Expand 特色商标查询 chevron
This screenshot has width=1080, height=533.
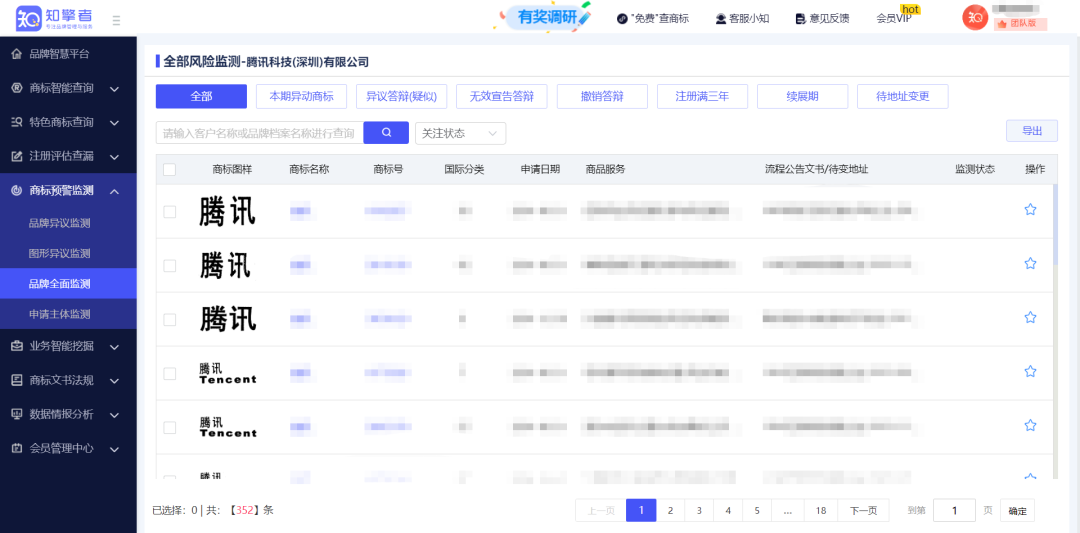[114, 123]
